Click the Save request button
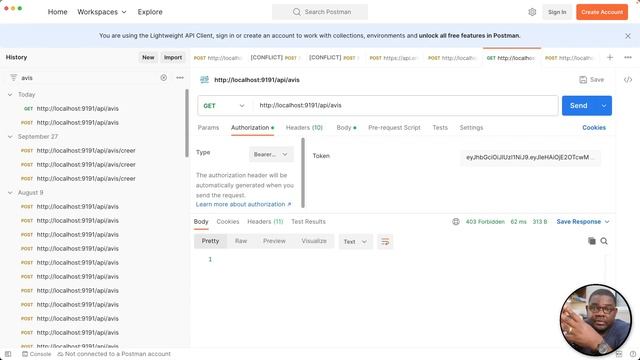This screenshot has width=640, height=360. (591, 80)
